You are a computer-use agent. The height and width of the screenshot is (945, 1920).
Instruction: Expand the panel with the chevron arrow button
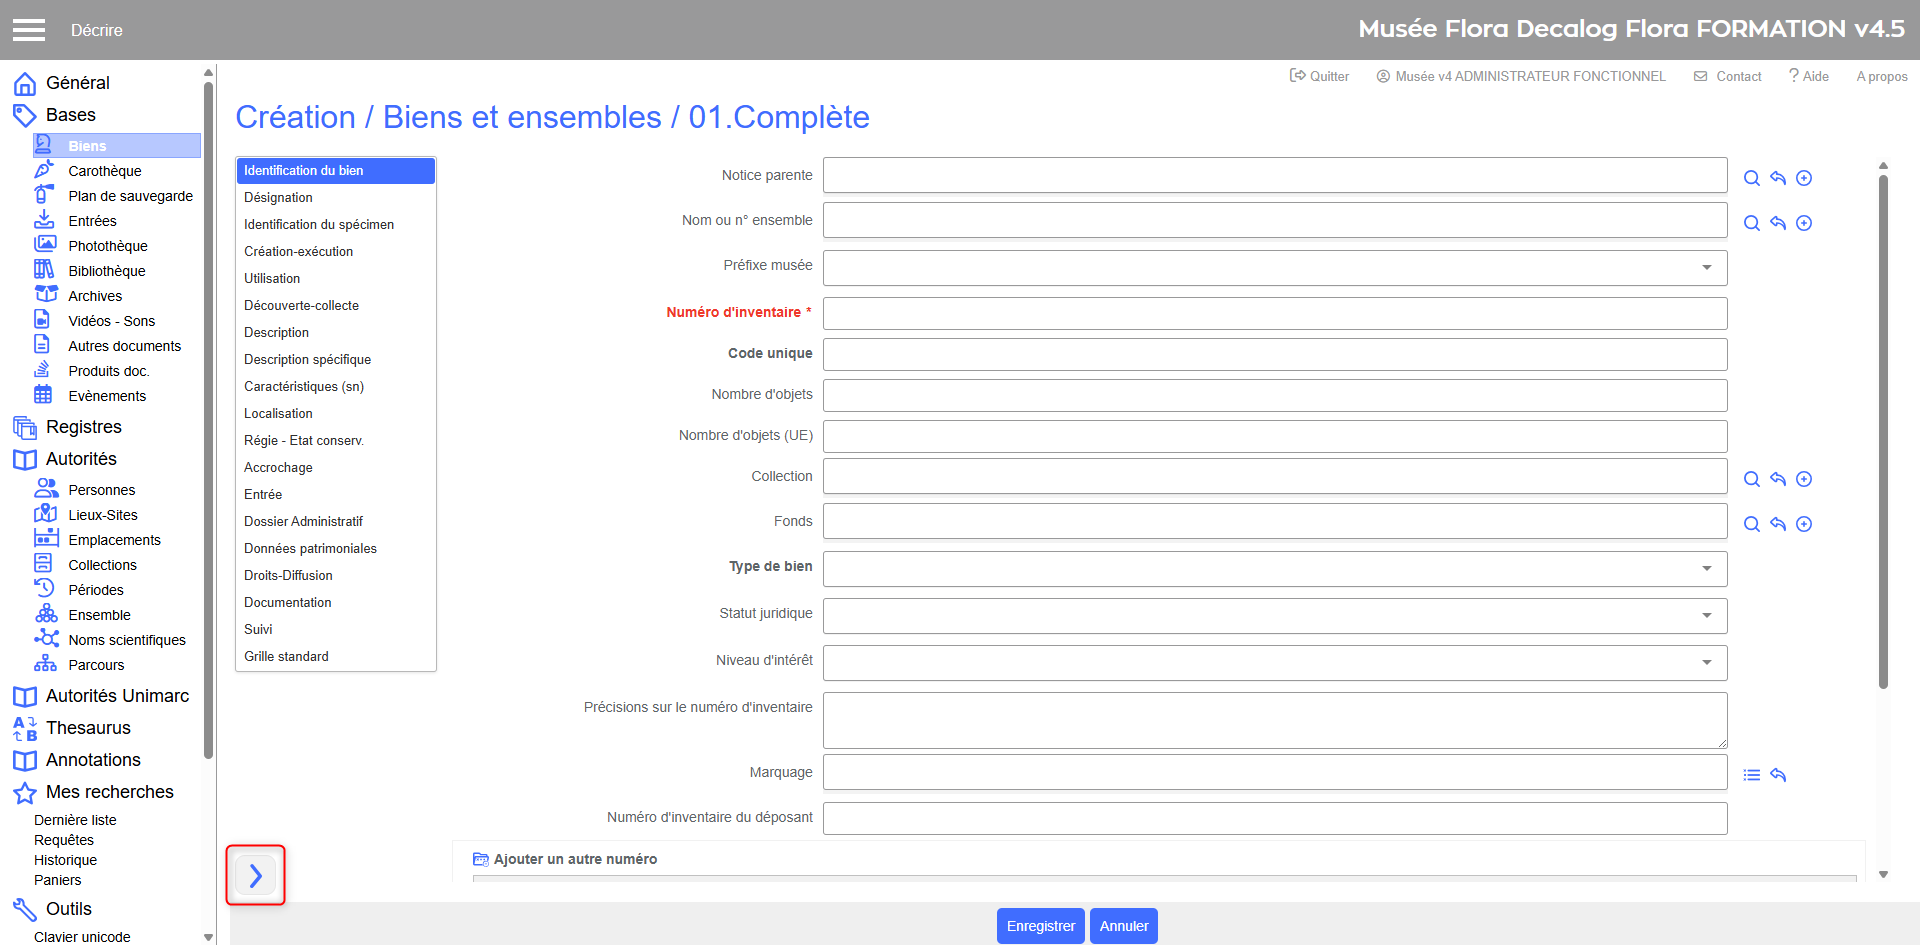256,876
